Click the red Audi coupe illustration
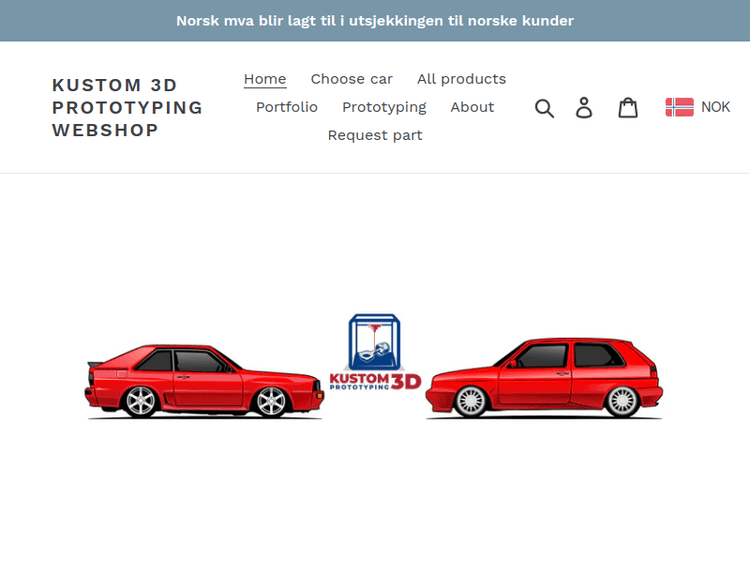This screenshot has width=750, height=563. coord(204,381)
